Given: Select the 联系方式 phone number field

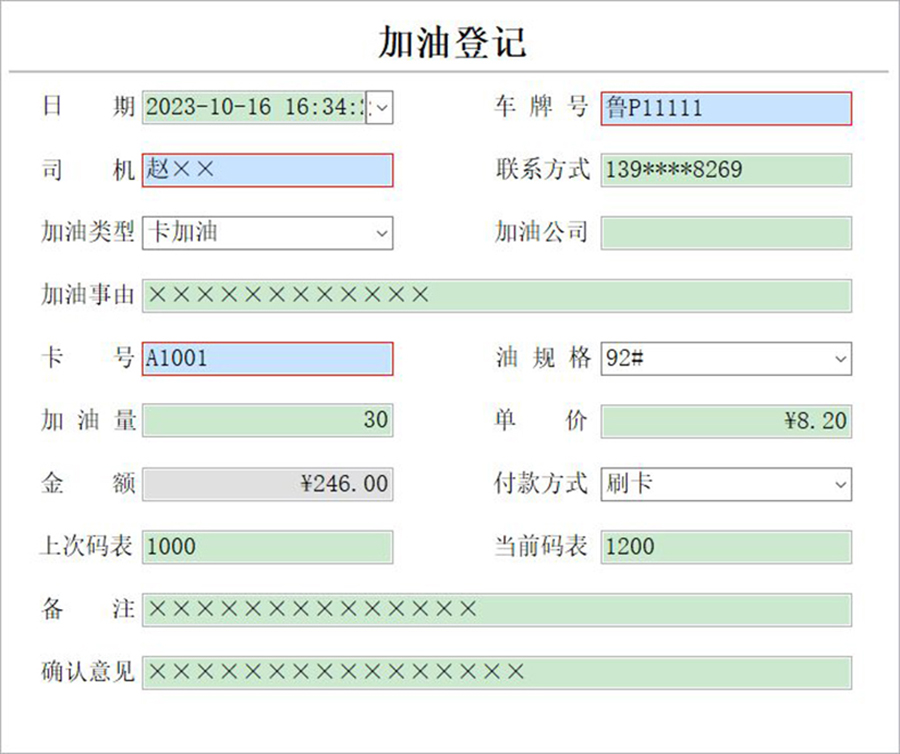Looking at the screenshot, I should 725,170.
